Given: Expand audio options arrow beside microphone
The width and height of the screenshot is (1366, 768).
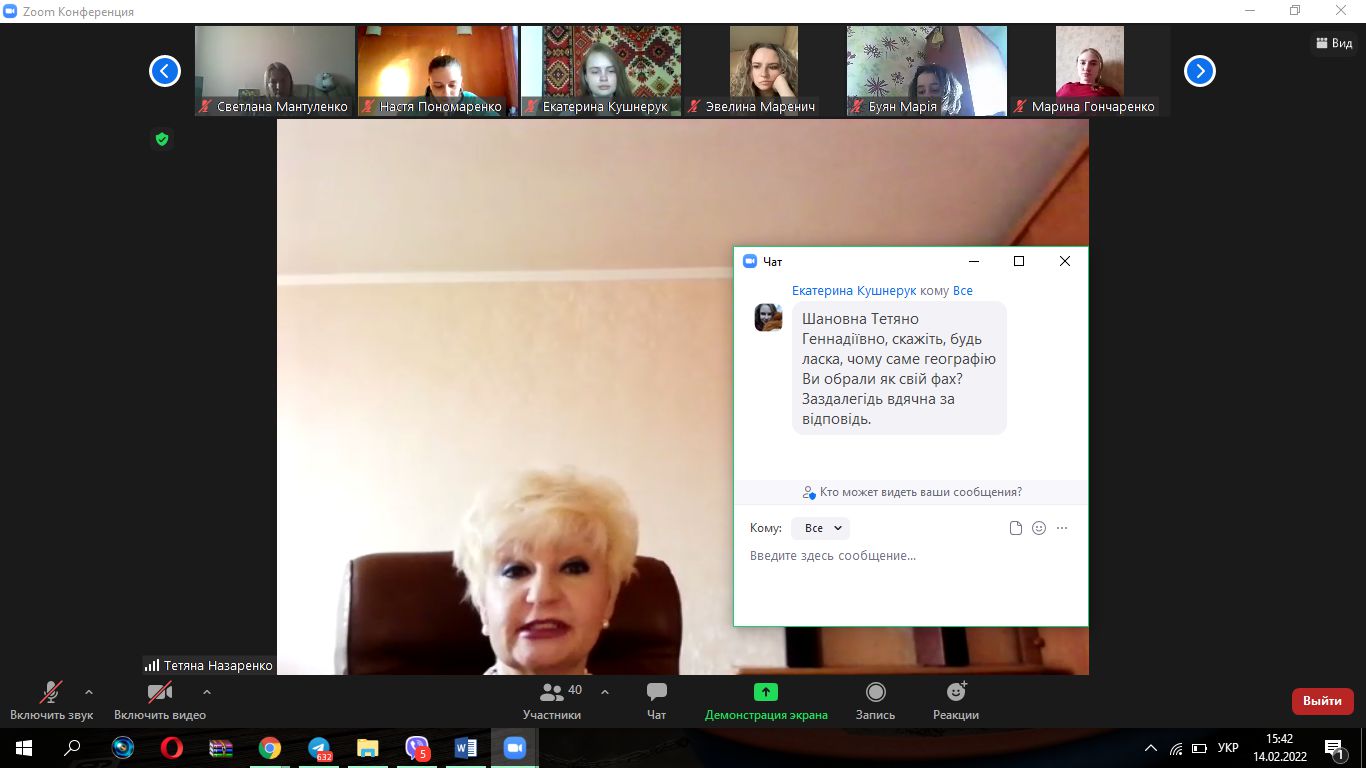Looking at the screenshot, I should point(89,691).
